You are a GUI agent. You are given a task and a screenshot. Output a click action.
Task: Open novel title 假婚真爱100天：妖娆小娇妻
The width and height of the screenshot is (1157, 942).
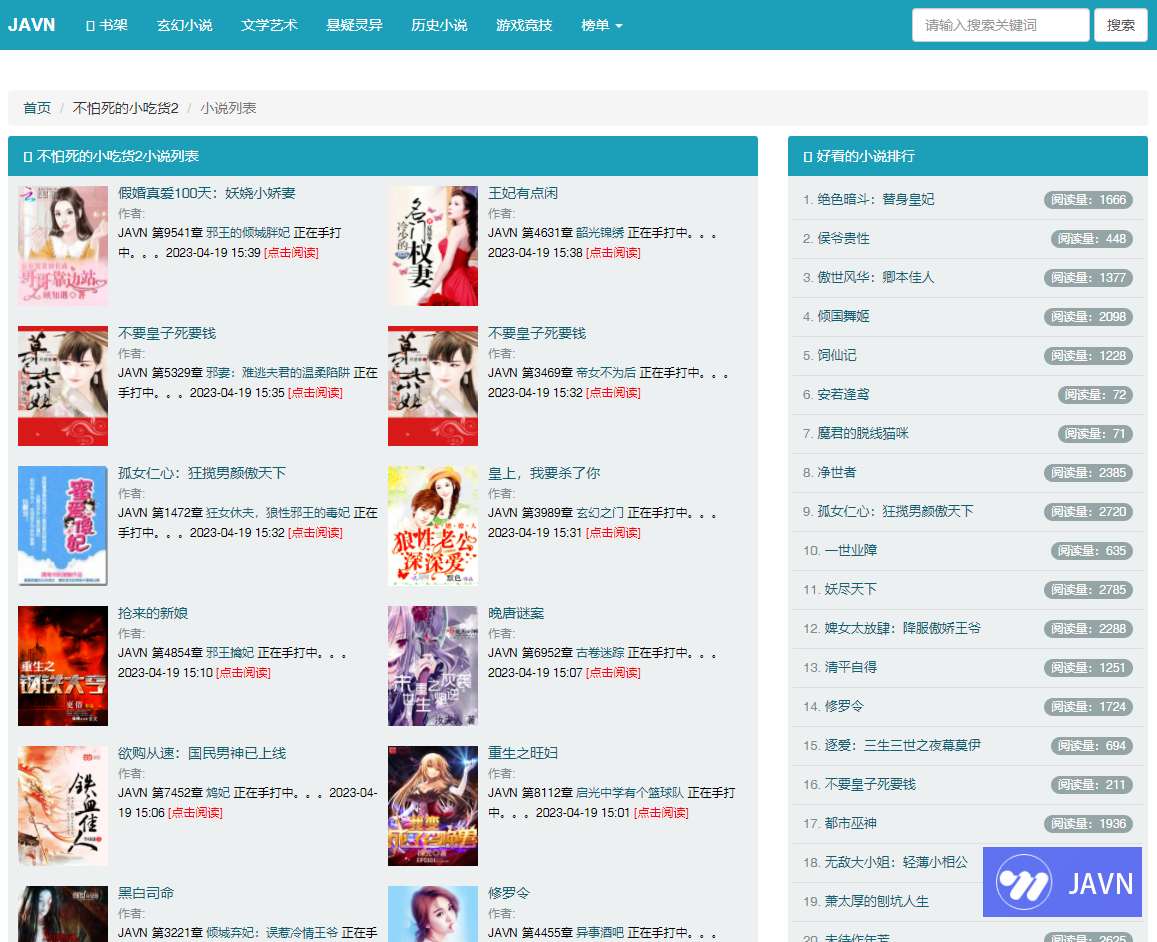tap(207, 193)
